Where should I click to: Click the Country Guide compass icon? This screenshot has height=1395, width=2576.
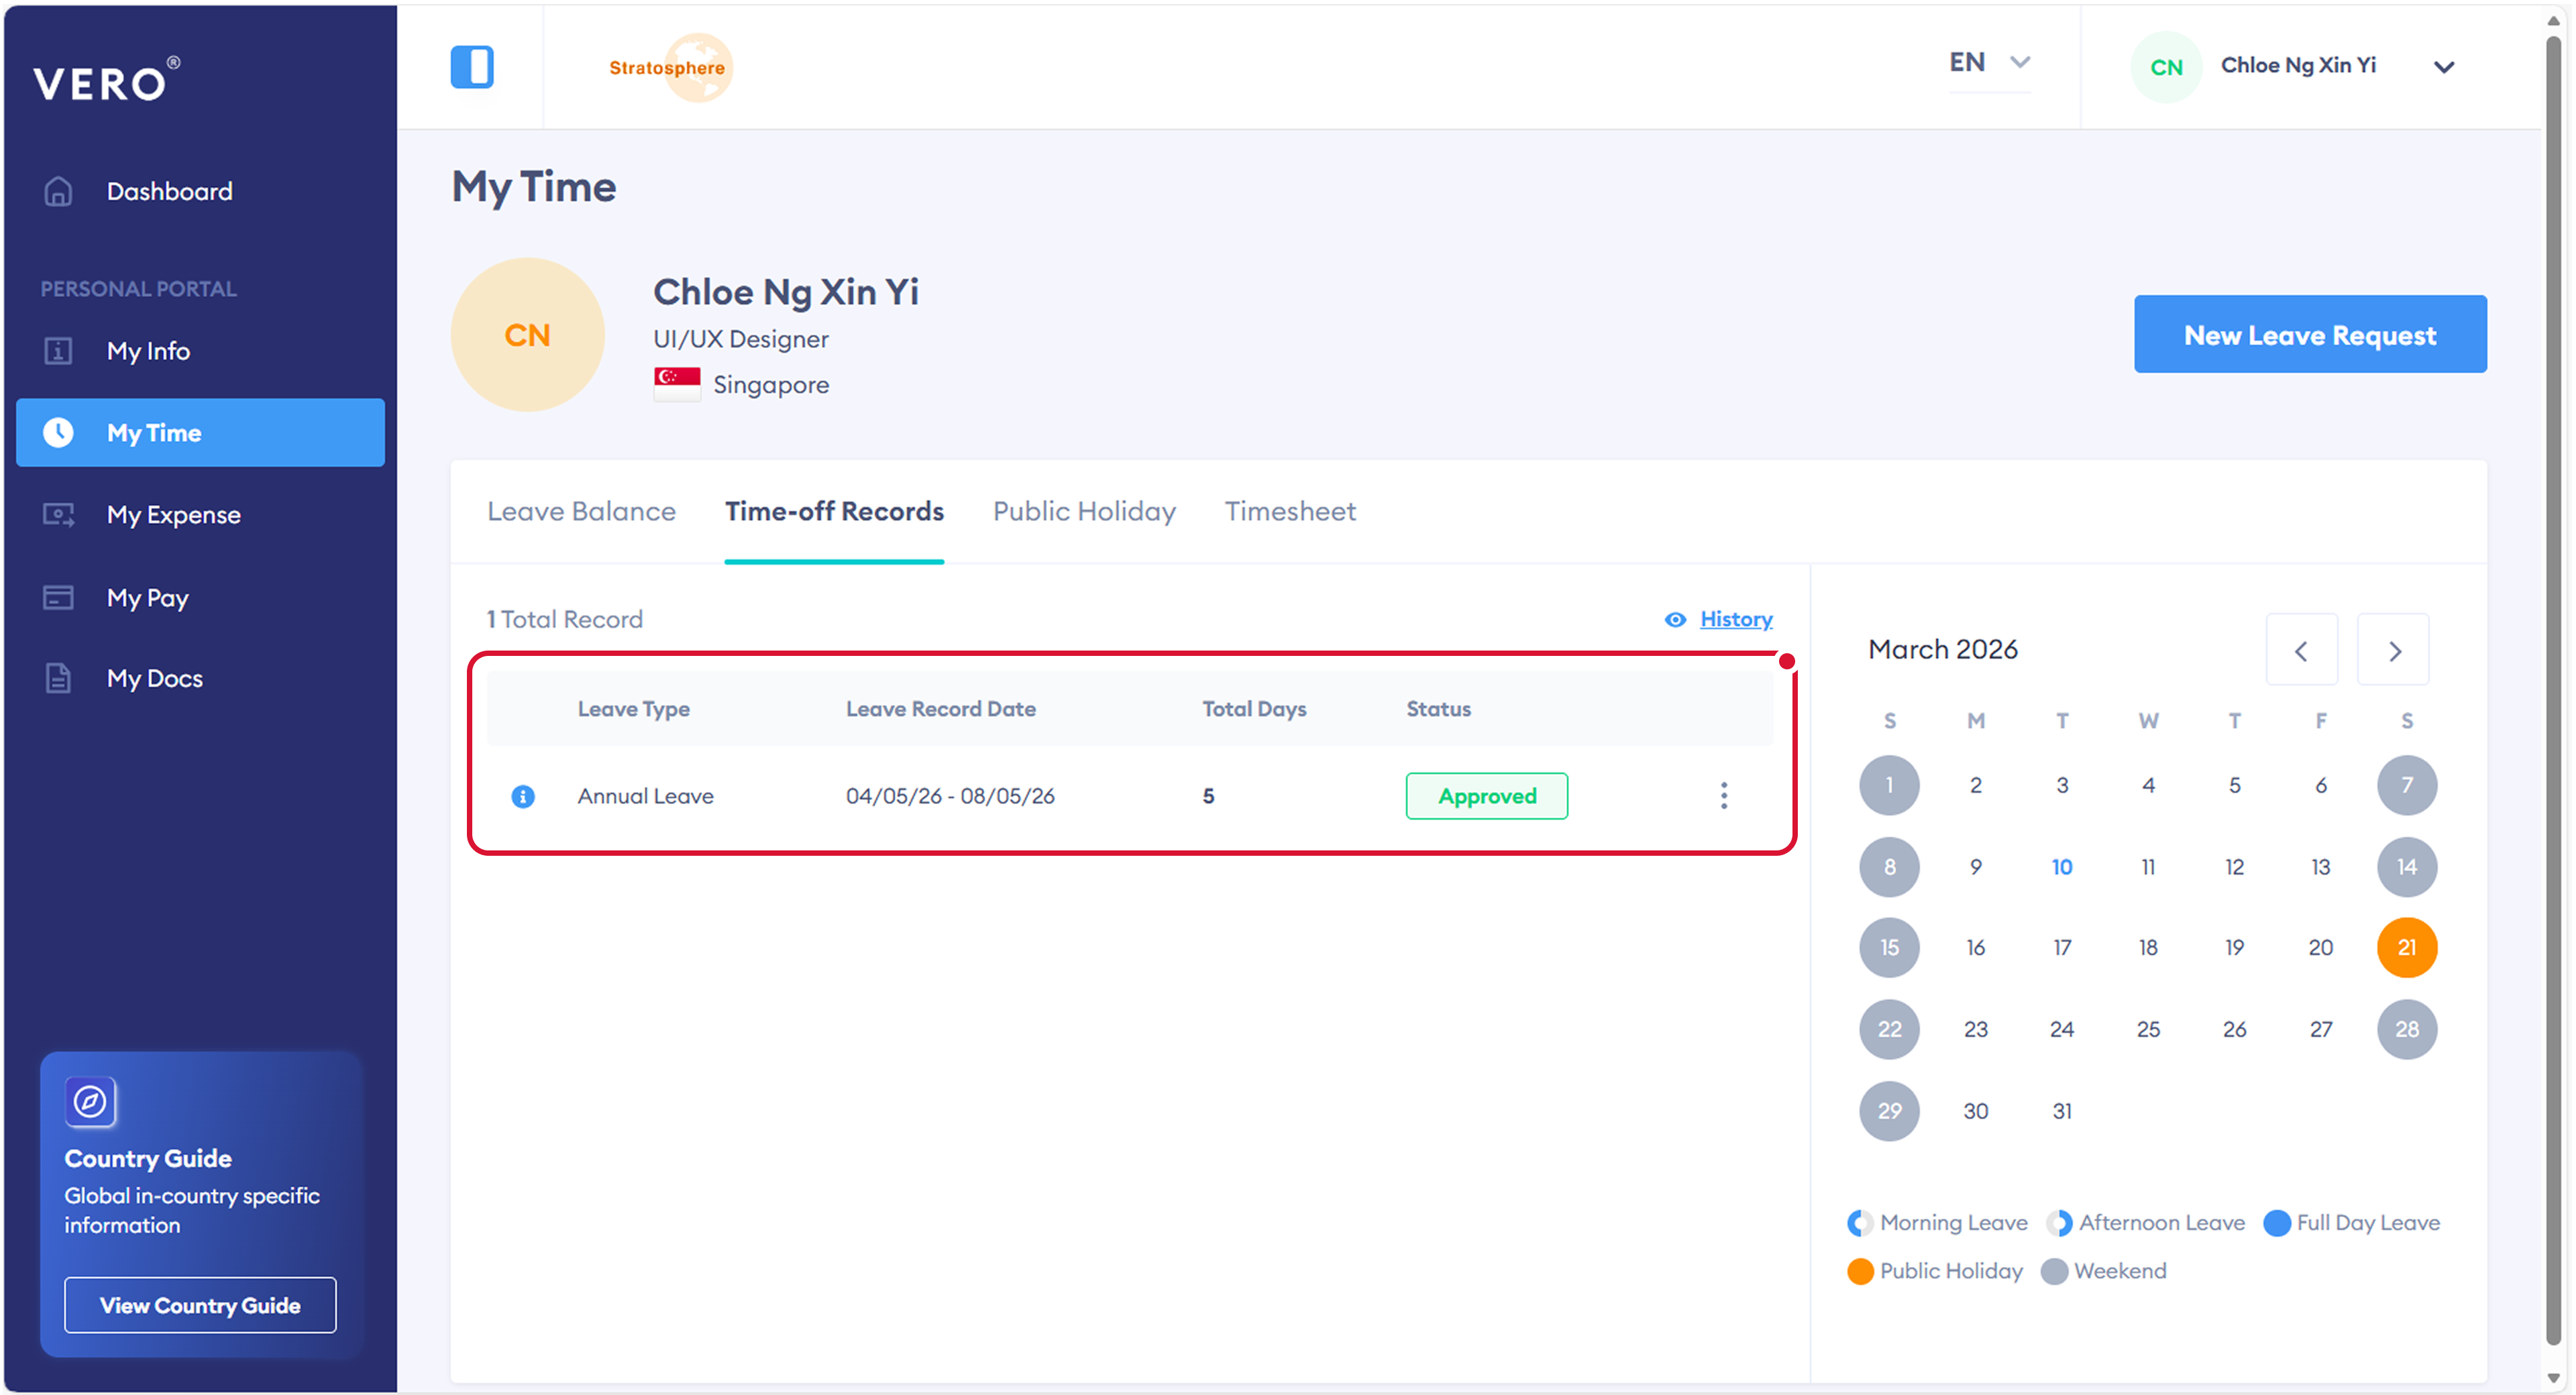coord(90,1101)
